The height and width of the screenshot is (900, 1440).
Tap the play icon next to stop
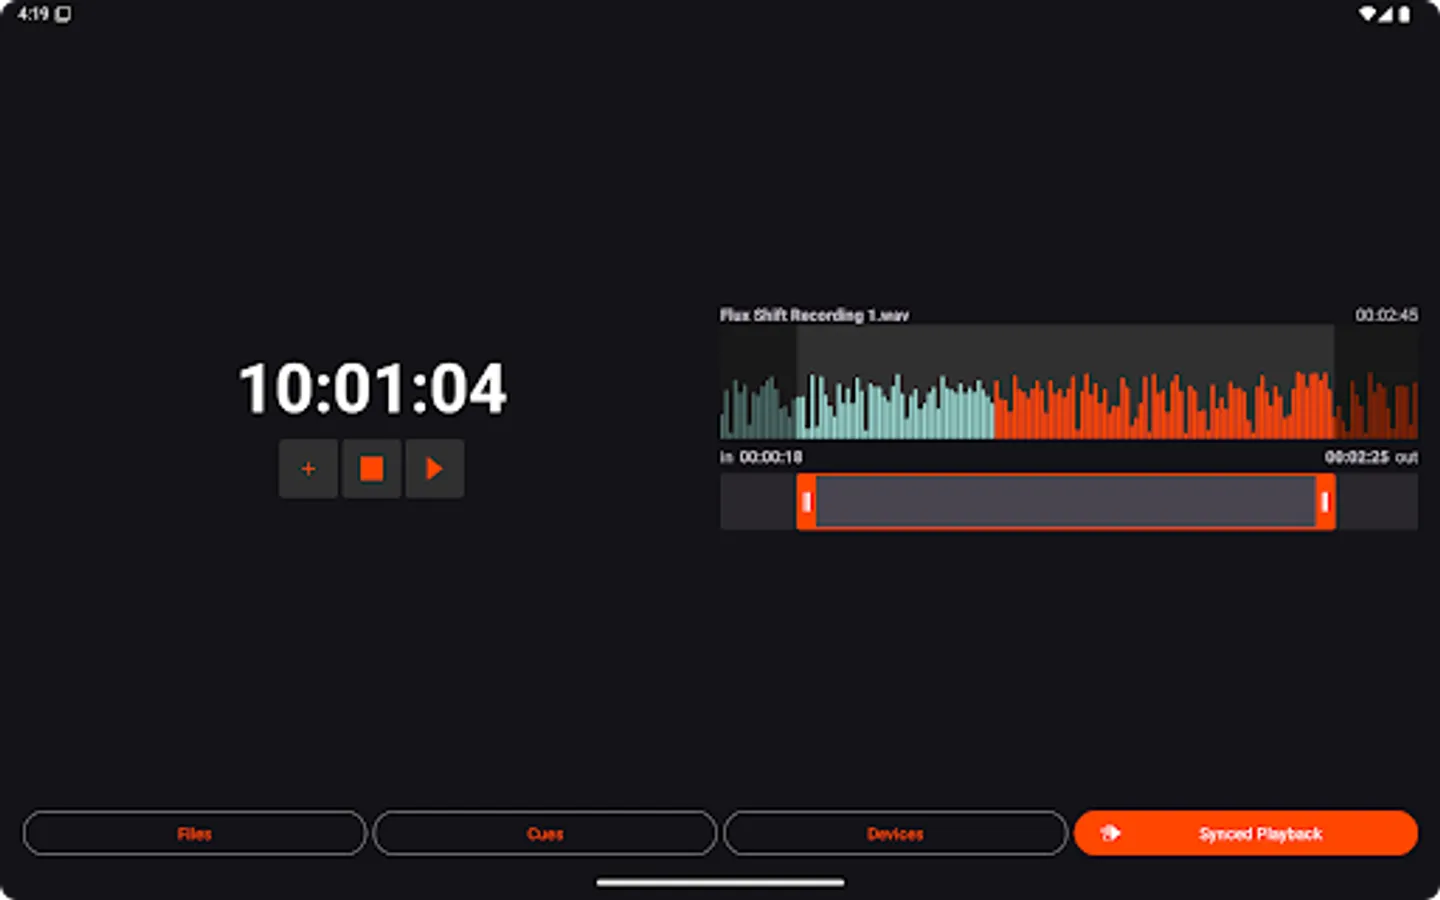[x=434, y=468]
